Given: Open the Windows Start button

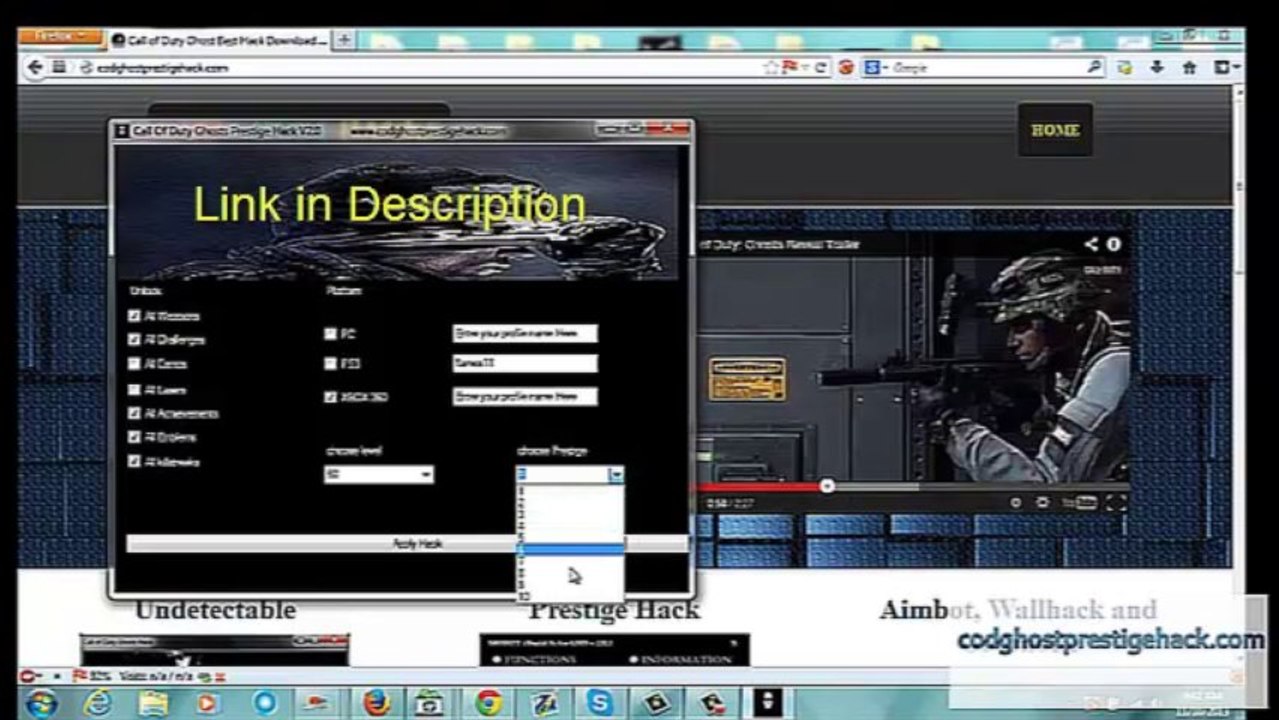Looking at the screenshot, I should [43, 703].
